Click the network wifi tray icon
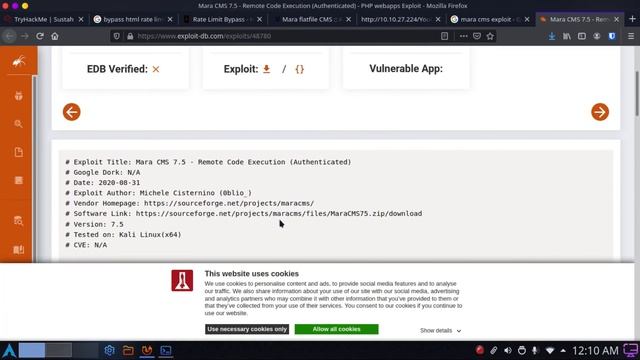Image resolution: width=640 pixels, height=360 pixels. click(550, 351)
